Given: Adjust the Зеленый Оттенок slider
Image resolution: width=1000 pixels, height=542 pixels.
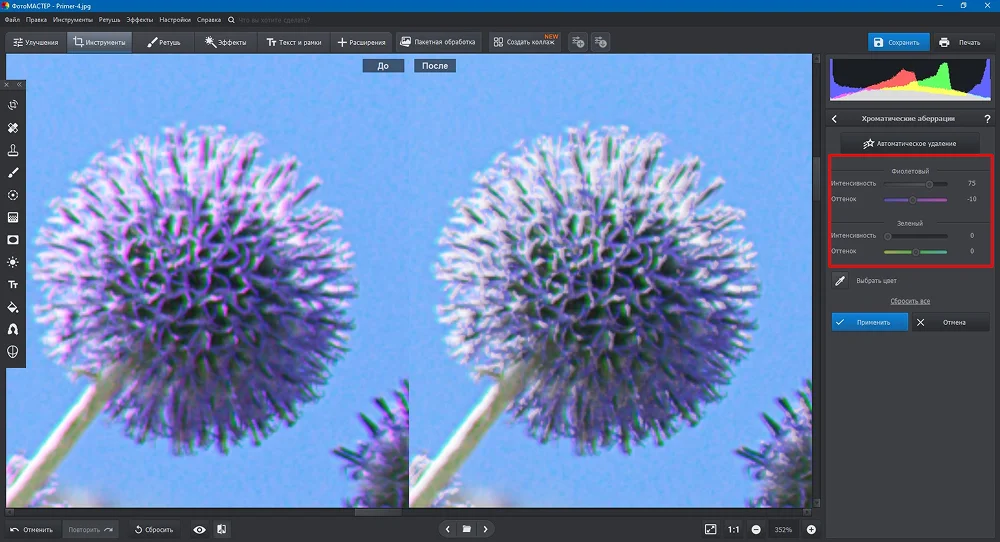Looking at the screenshot, I should [916, 252].
